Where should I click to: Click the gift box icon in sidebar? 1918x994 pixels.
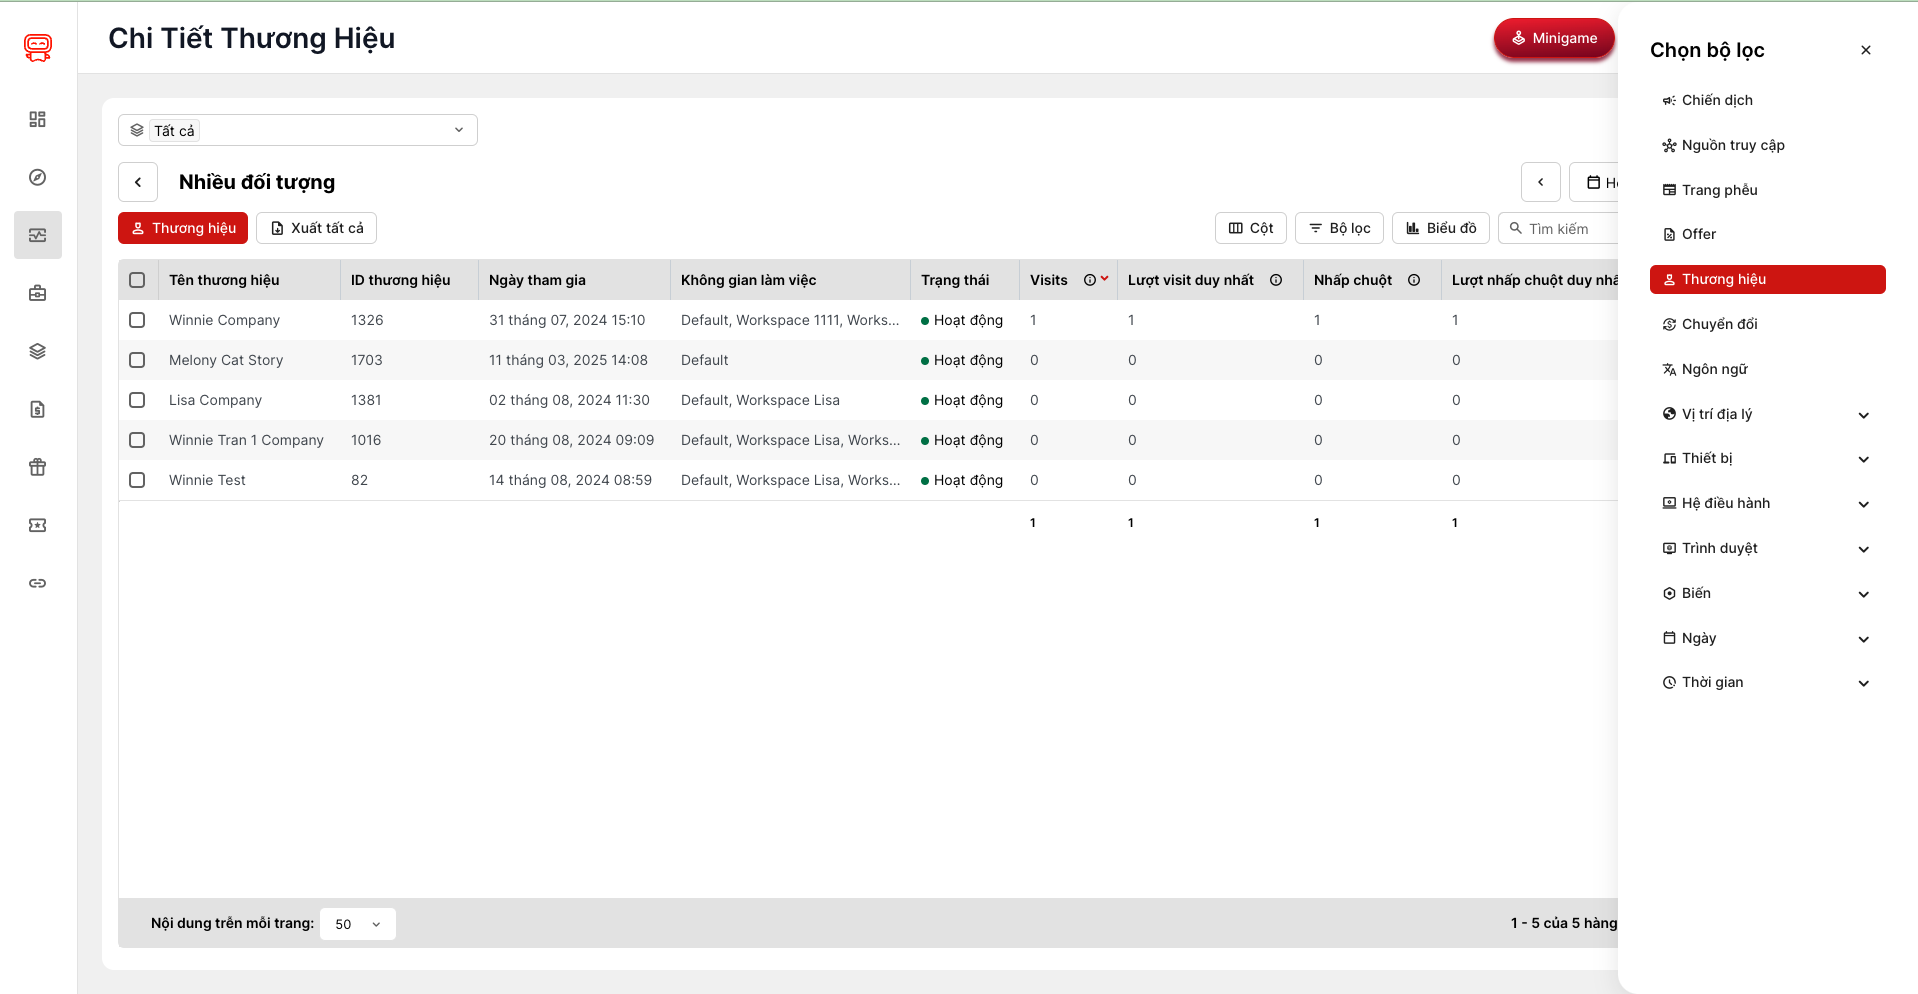pos(38,467)
